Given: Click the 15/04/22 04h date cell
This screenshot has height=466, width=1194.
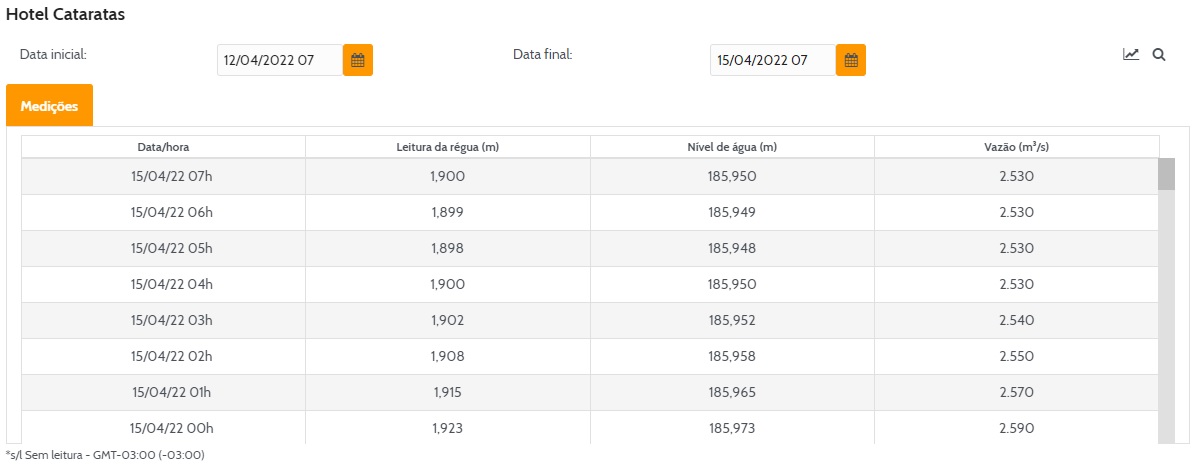Looking at the screenshot, I should coord(172,284).
